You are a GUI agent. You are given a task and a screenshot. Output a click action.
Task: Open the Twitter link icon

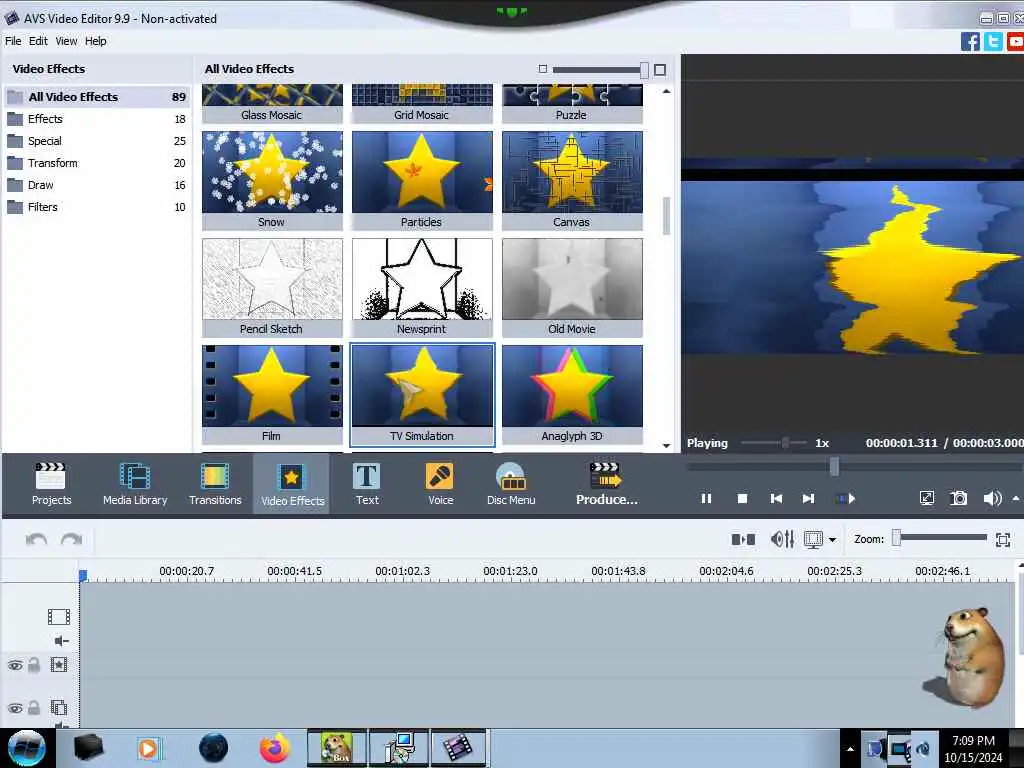993,42
